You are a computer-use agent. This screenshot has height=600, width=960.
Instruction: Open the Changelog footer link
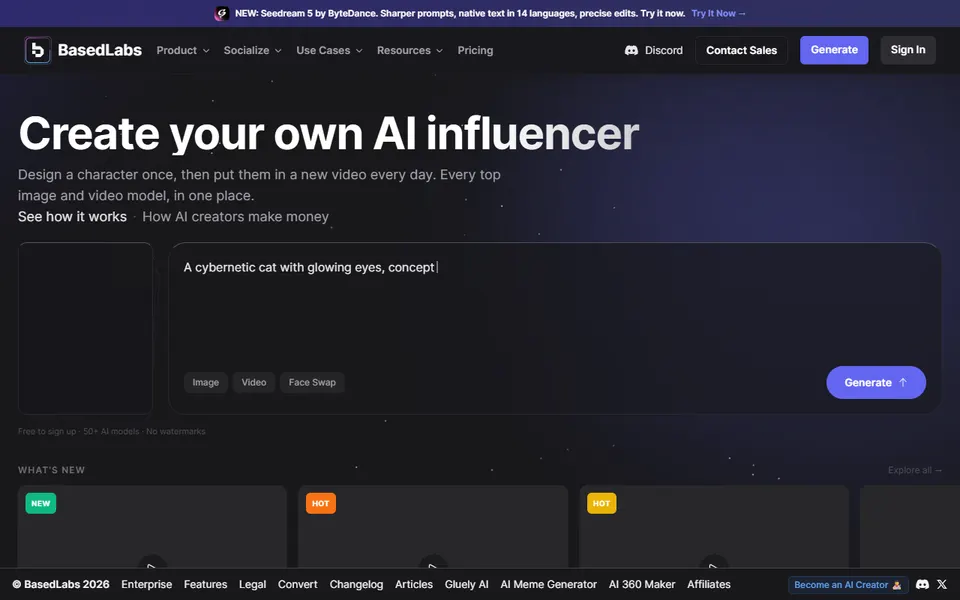pyautogui.click(x=356, y=584)
